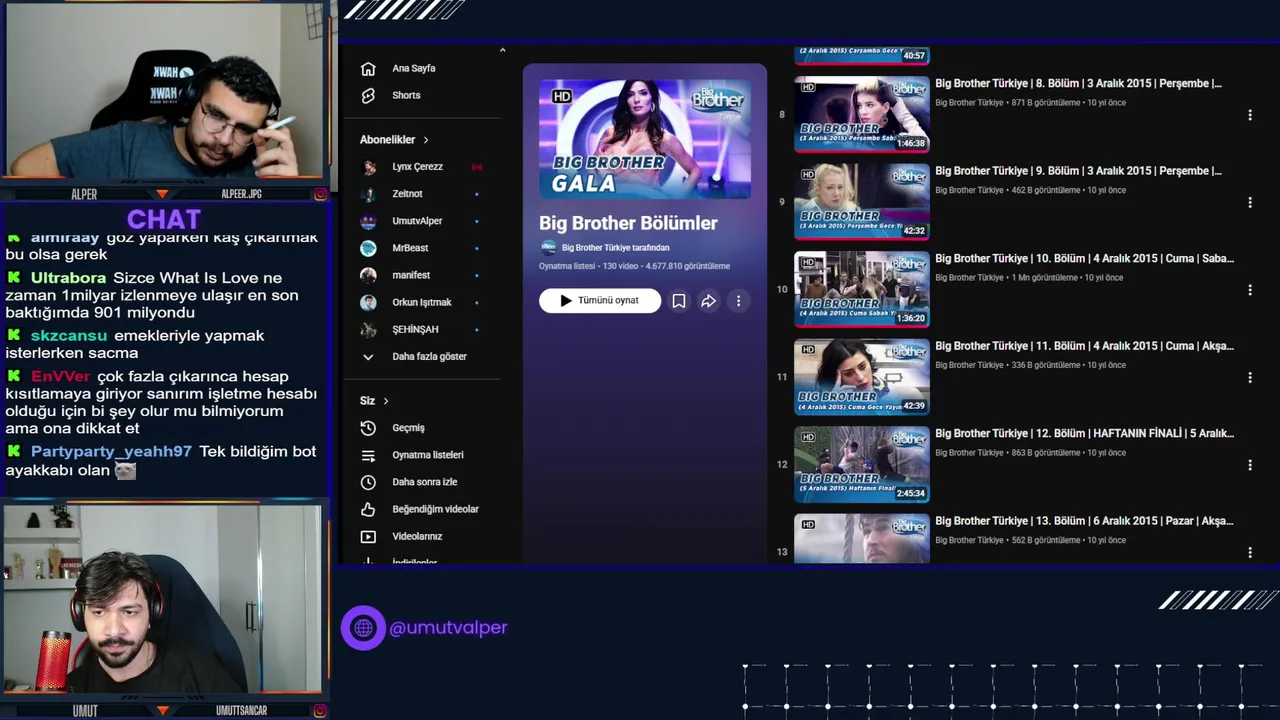The height and width of the screenshot is (720, 1280).
Task: Collapse sidebar using the small up arrow
Action: coord(502,51)
